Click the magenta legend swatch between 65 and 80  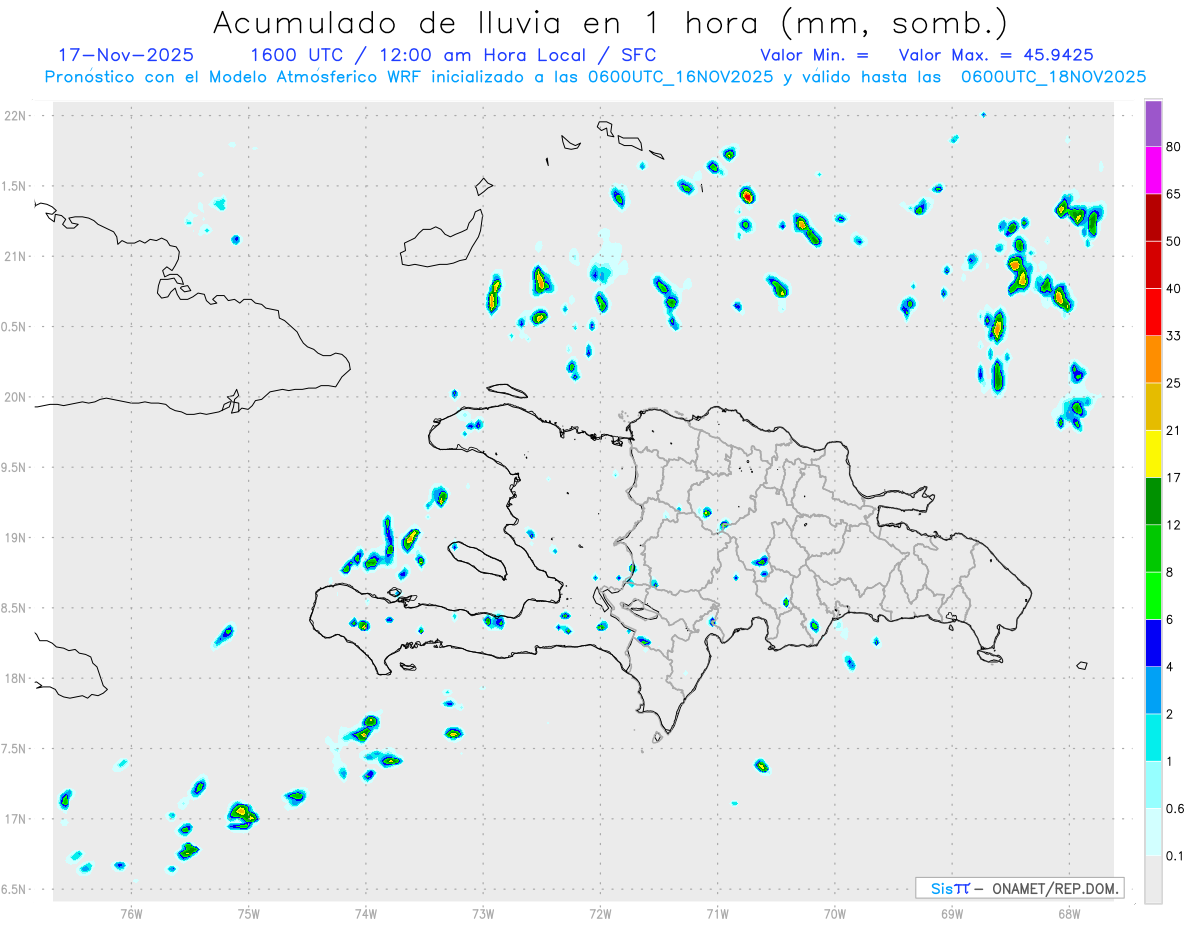(1153, 171)
